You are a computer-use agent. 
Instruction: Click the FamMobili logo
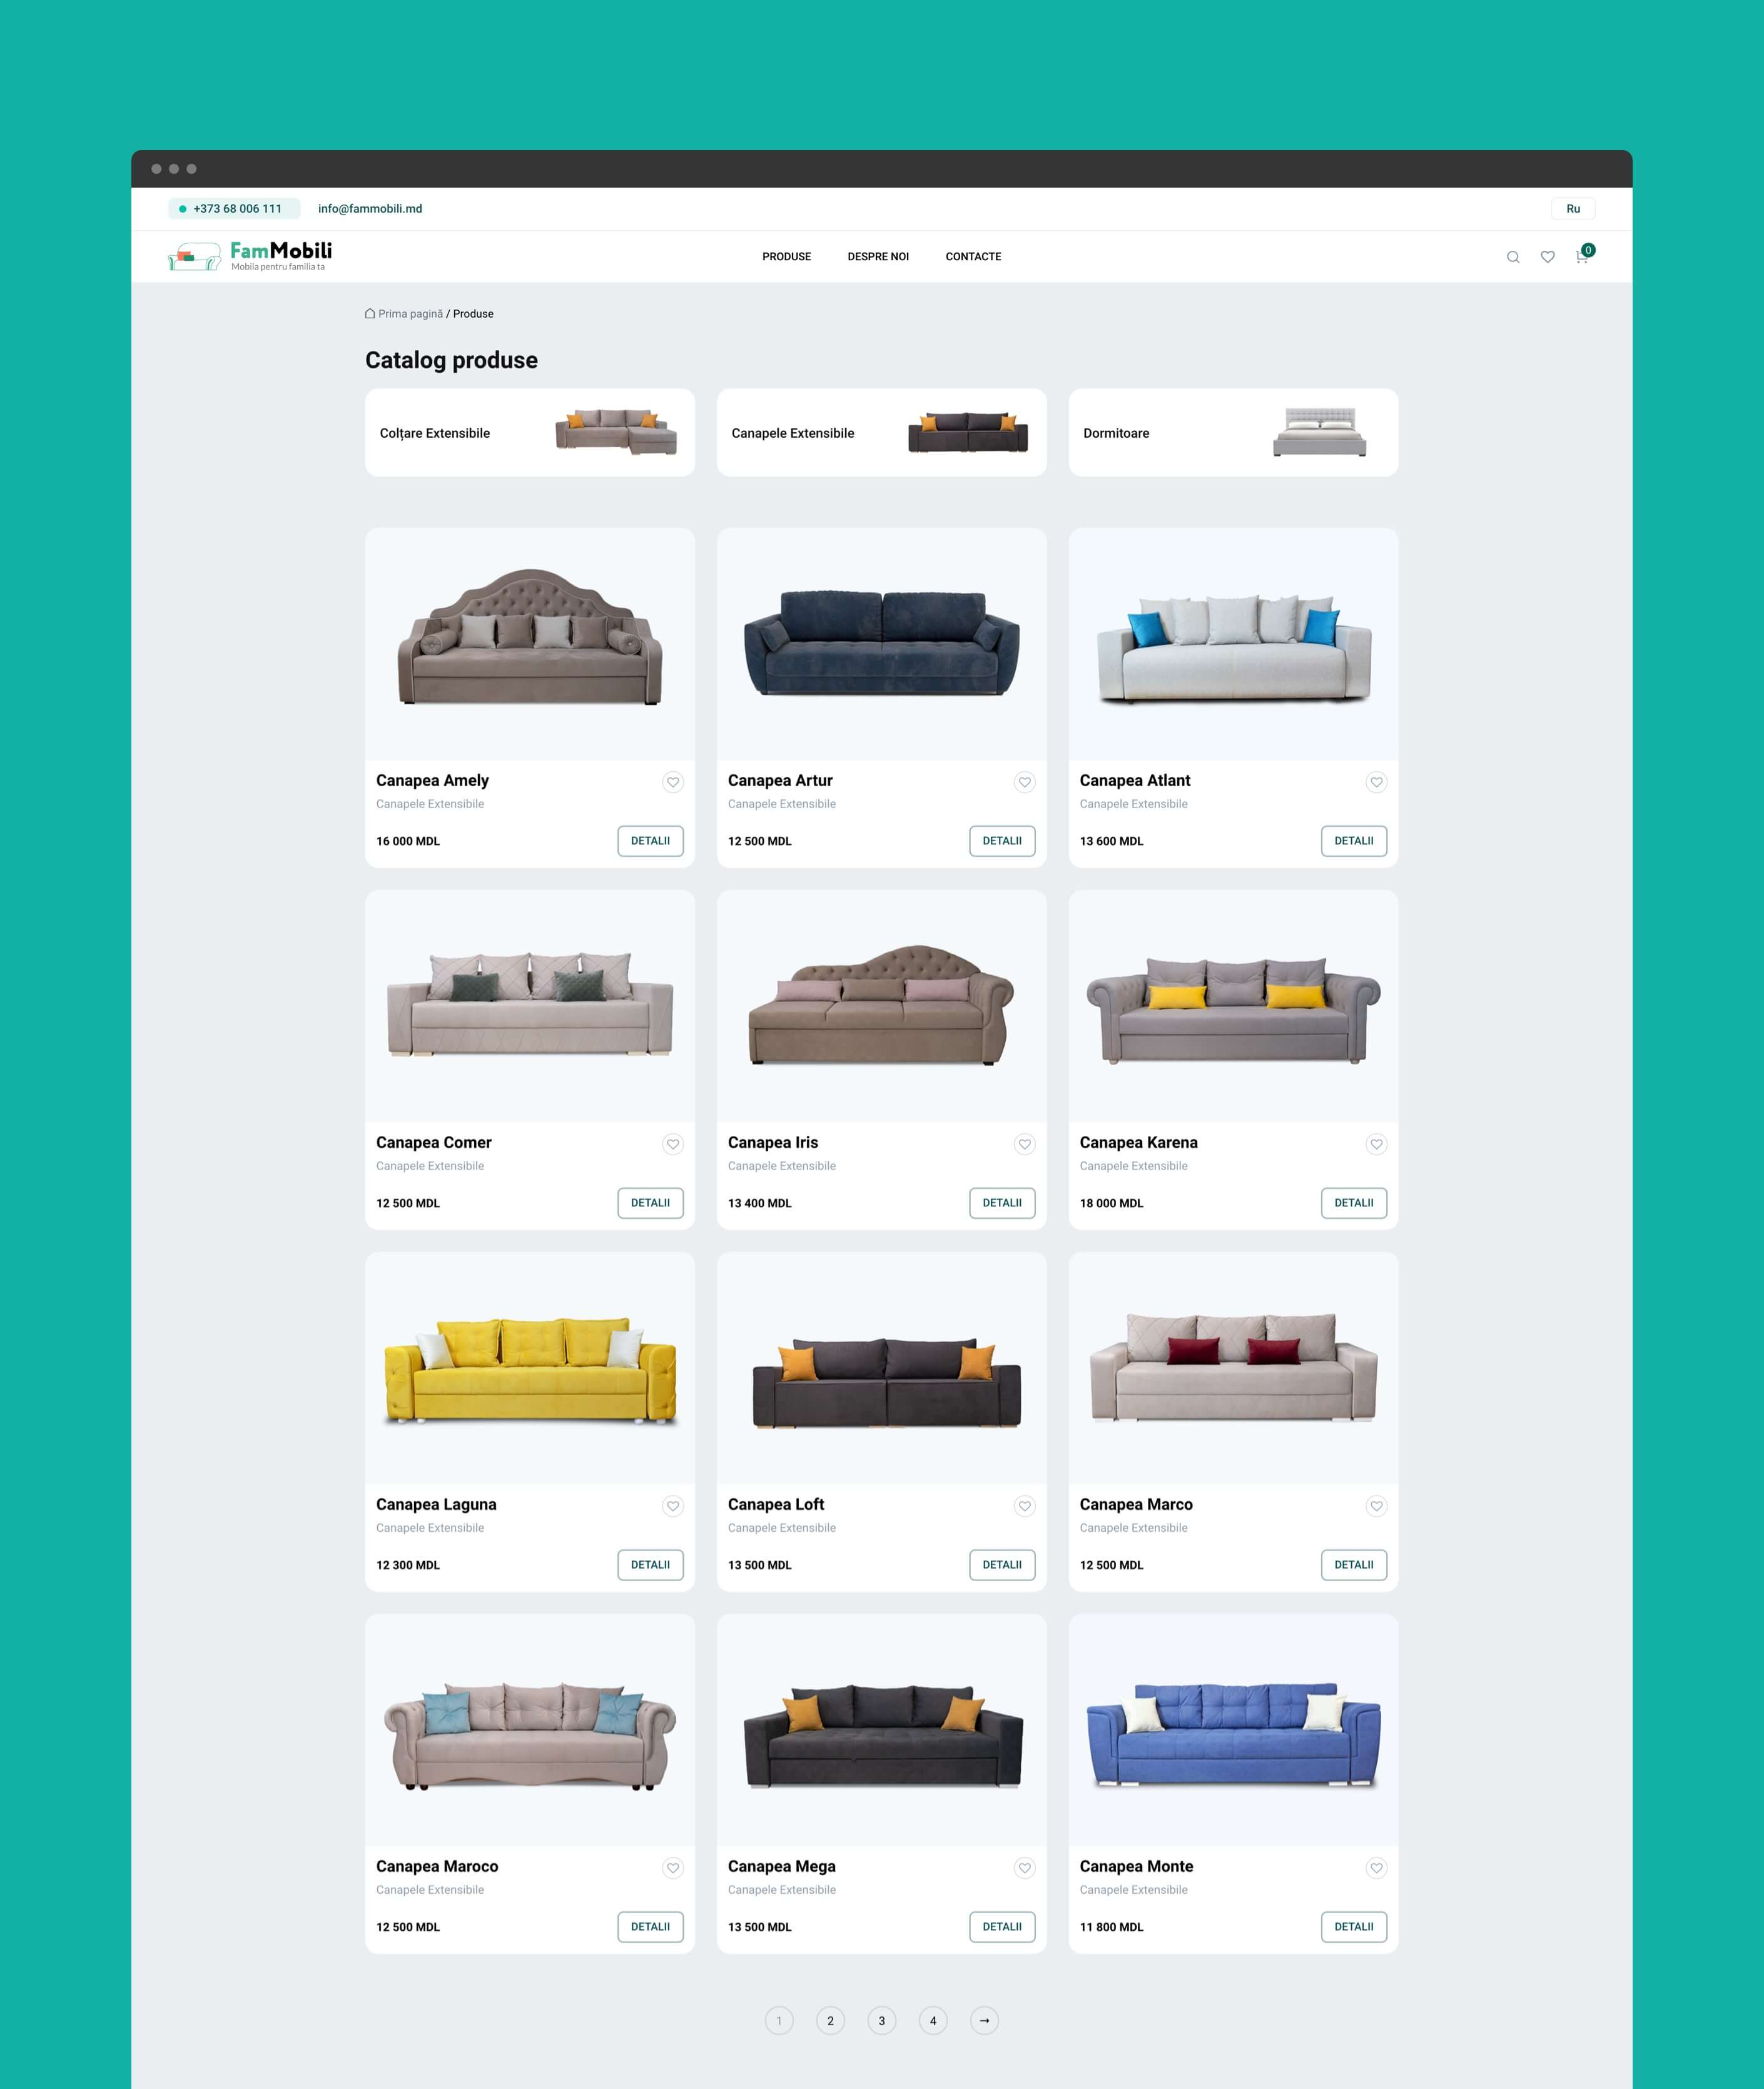tap(250, 256)
